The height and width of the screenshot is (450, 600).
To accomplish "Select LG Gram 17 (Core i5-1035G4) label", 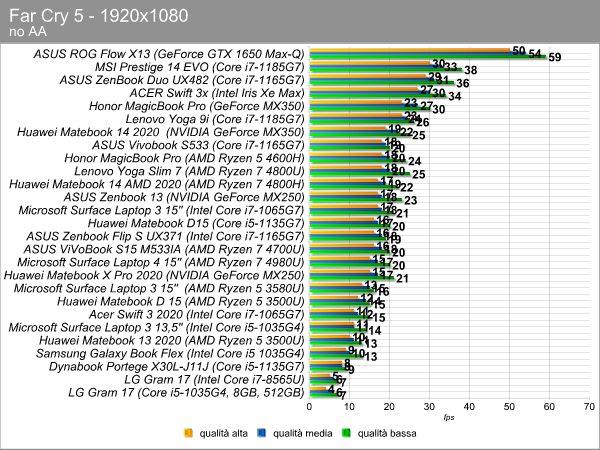I will click(186, 392).
